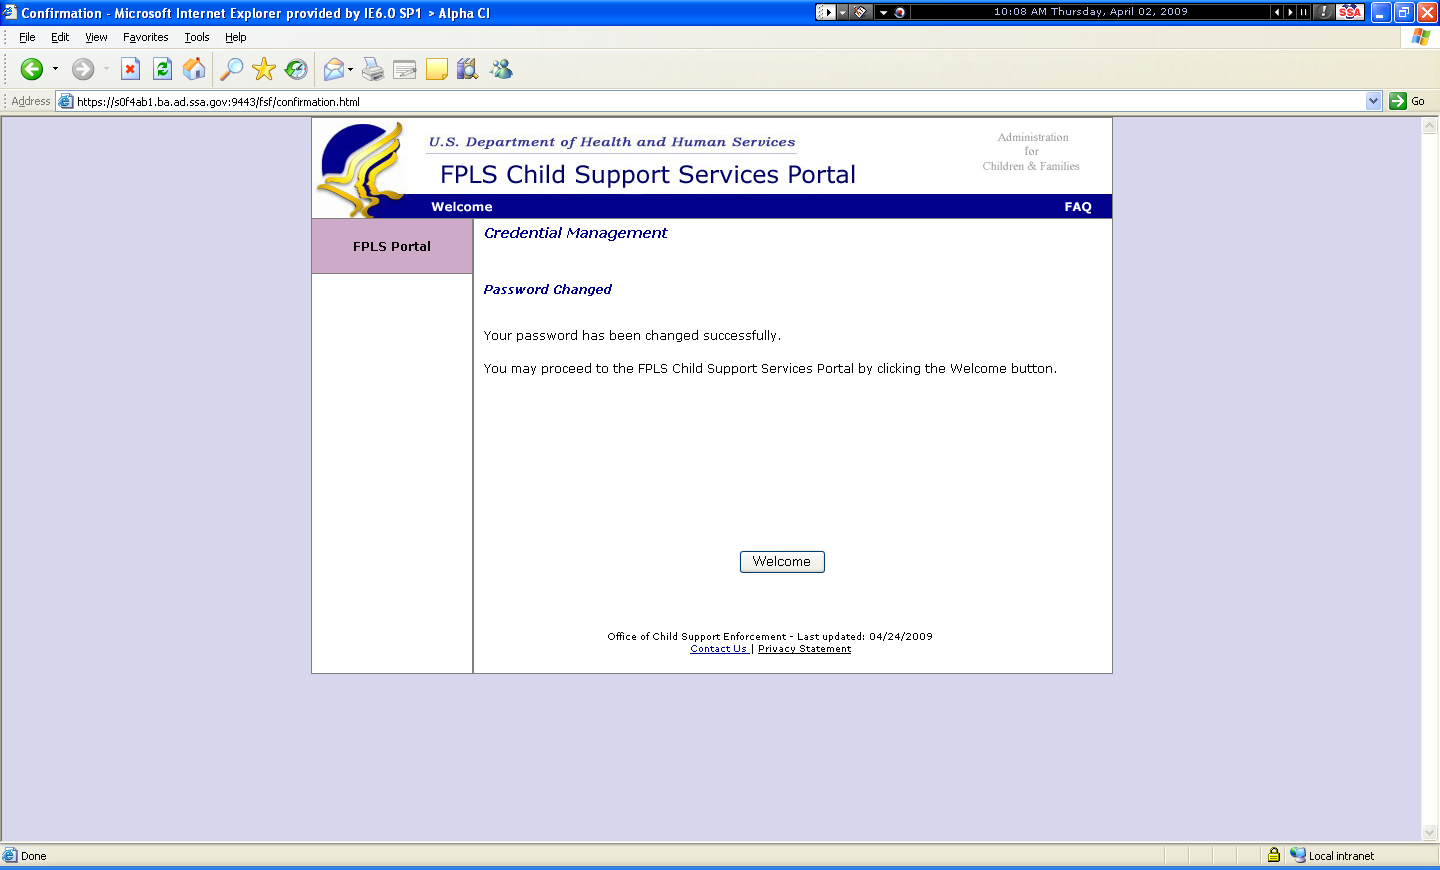Screen dimensions: 1440x870
Task: Click the Go button beside address bar
Action: click(x=1407, y=101)
